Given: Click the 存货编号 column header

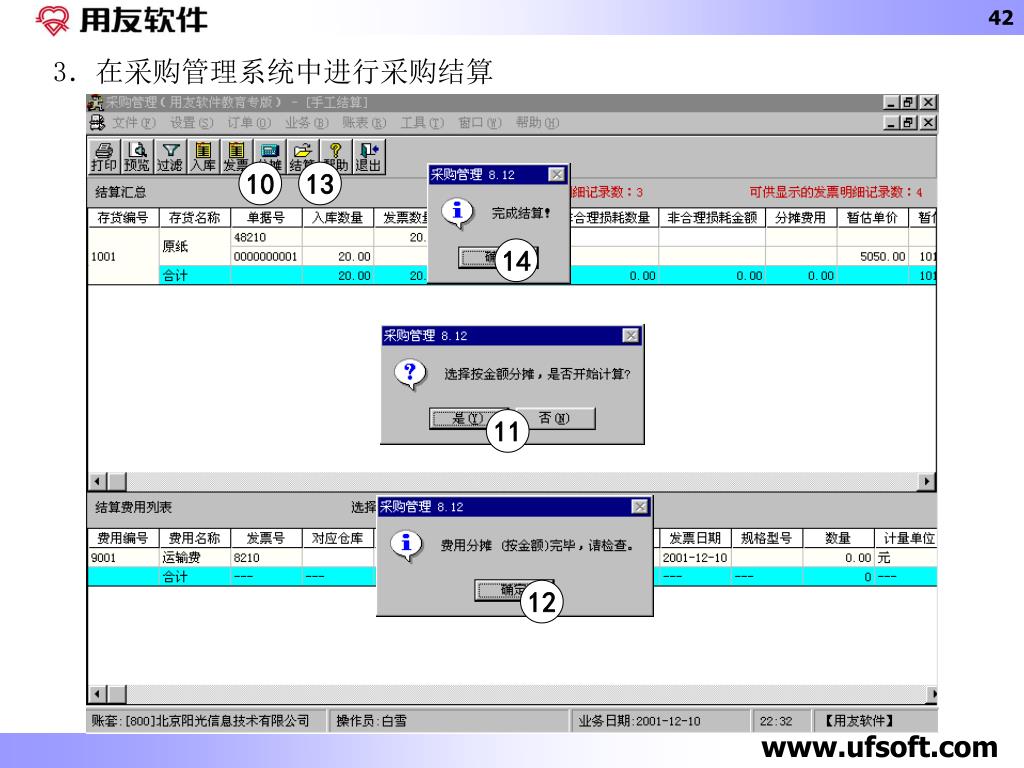Looking at the screenshot, I should click(123, 217).
